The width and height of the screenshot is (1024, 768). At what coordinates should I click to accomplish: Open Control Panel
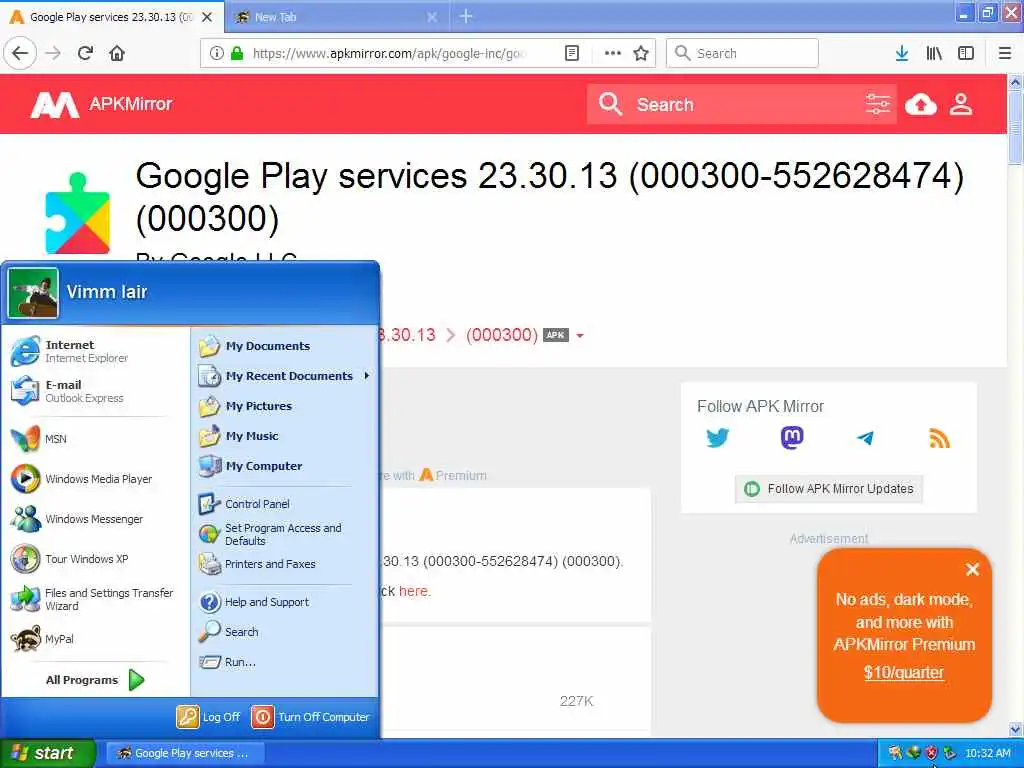(x=284, y=504)
